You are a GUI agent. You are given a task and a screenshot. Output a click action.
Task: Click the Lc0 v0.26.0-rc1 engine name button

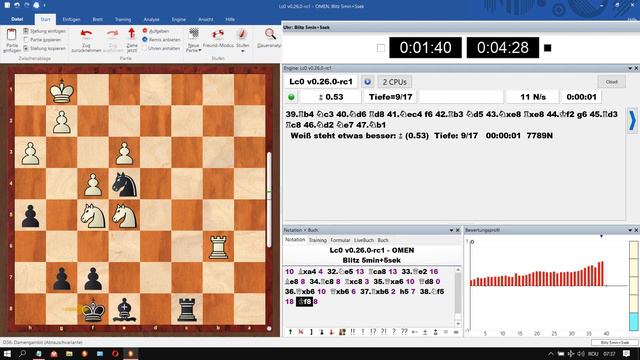pos(321,82)
